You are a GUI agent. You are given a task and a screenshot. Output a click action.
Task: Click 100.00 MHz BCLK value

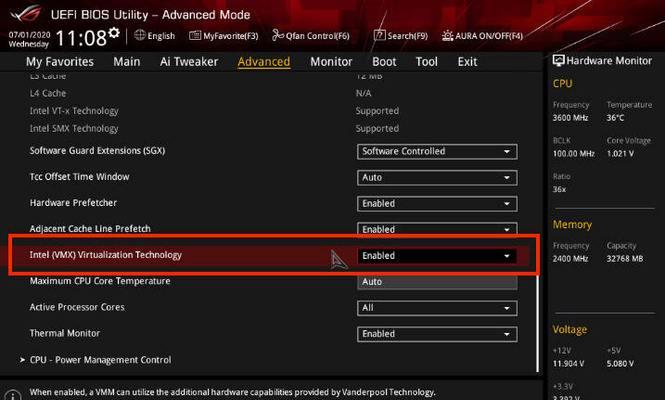tap(573, 154)
